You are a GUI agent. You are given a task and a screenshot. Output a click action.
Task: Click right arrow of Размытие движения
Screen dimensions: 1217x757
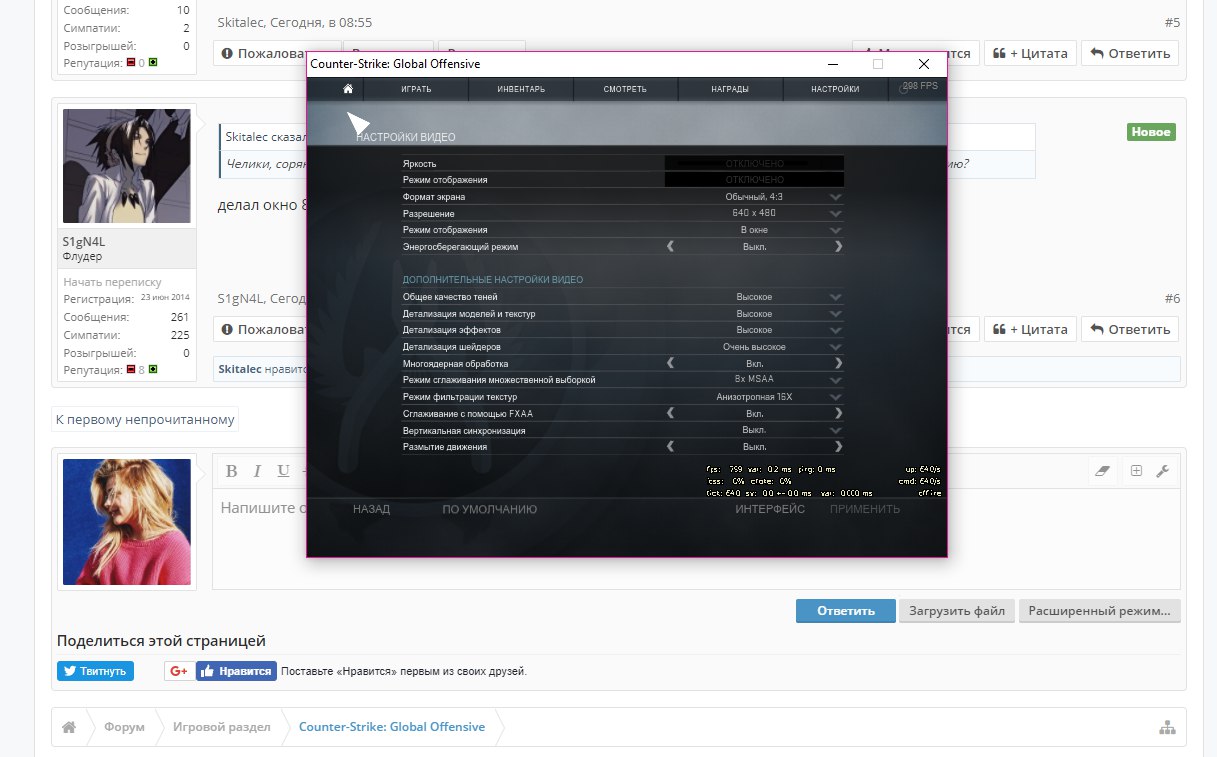838,446
